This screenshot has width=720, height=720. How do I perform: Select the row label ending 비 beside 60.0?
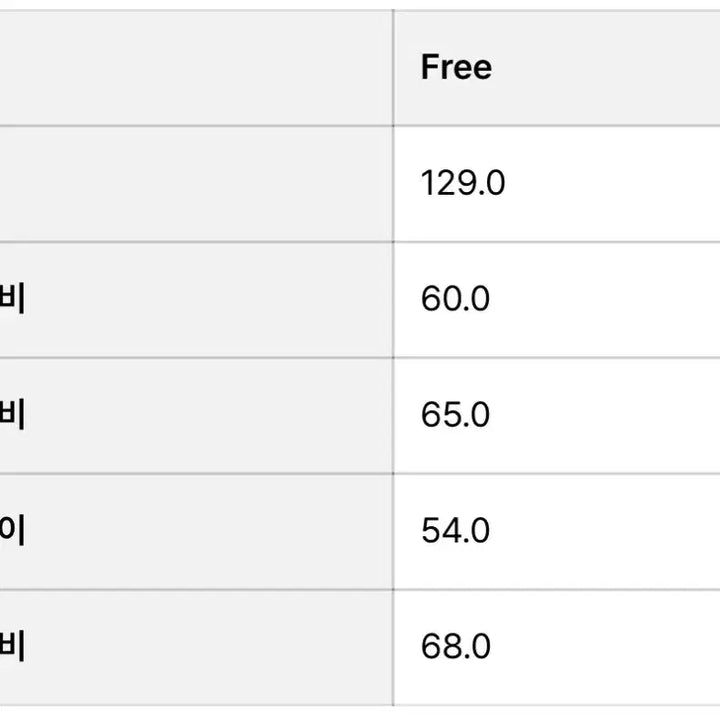click(12, 299)
